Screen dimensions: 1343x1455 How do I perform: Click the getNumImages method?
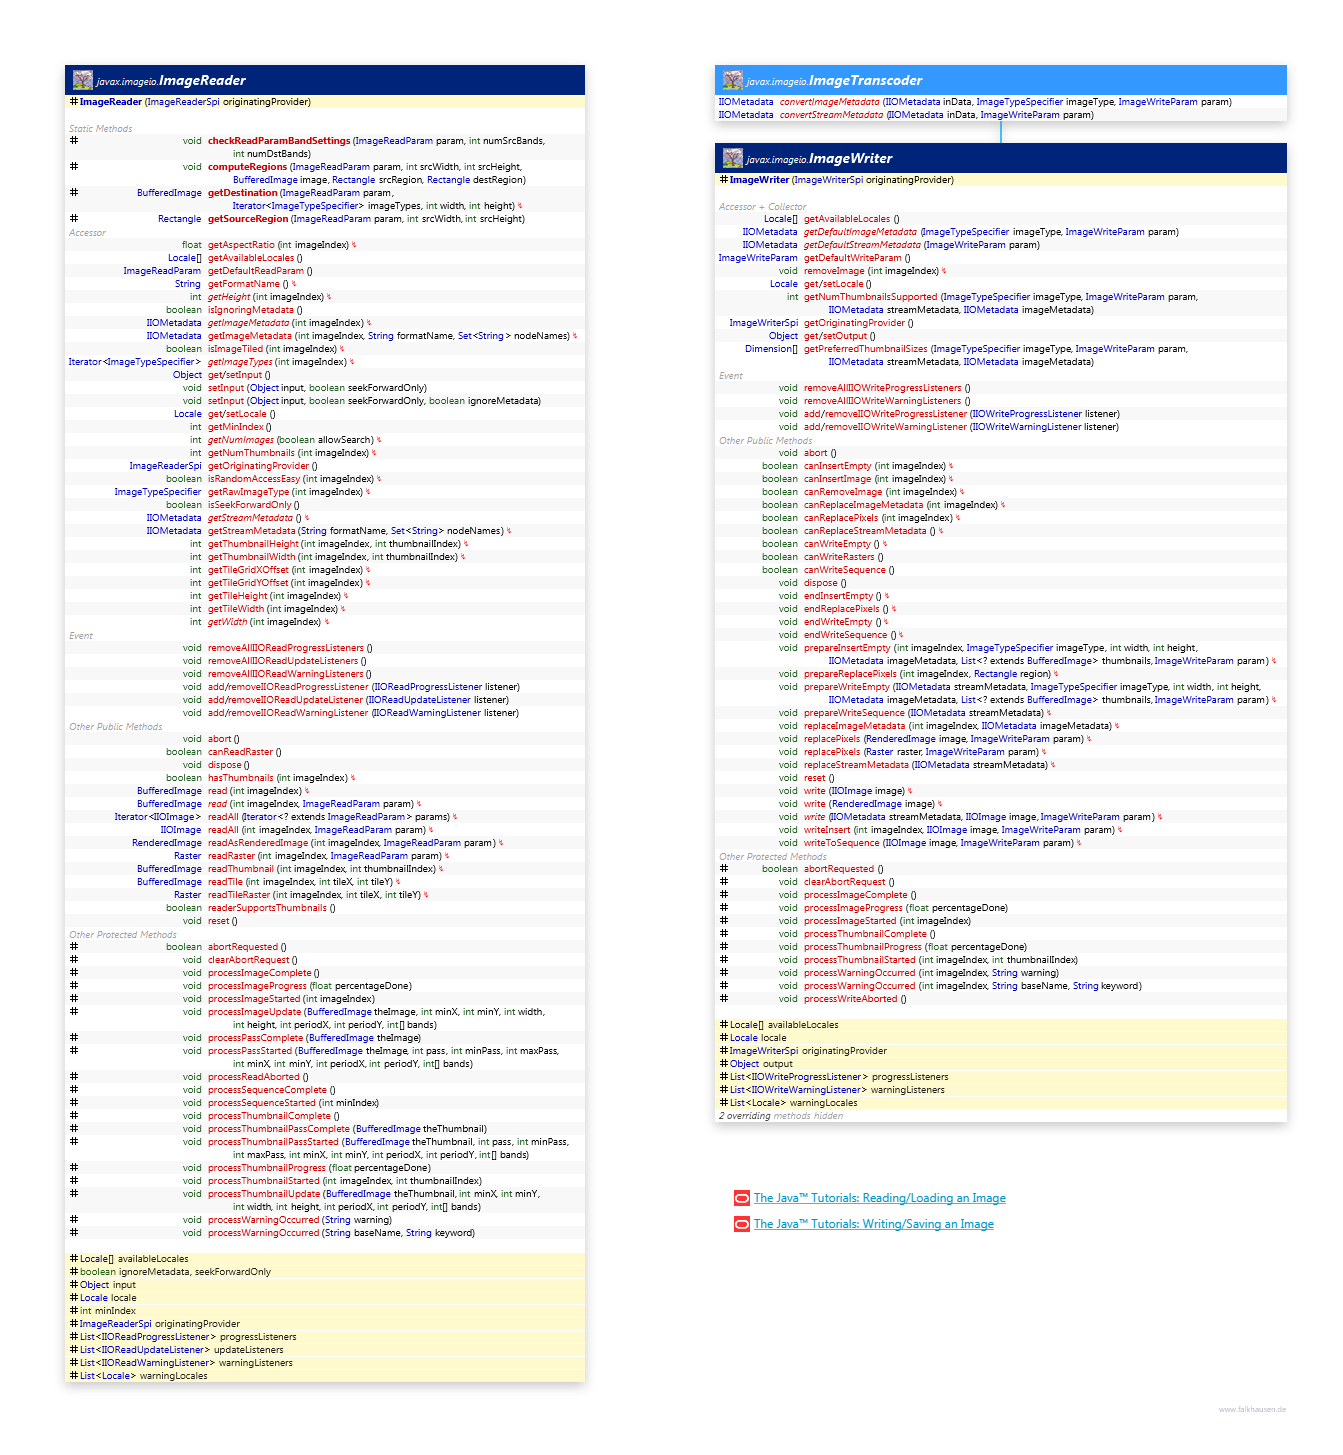(x=241, y=440)
